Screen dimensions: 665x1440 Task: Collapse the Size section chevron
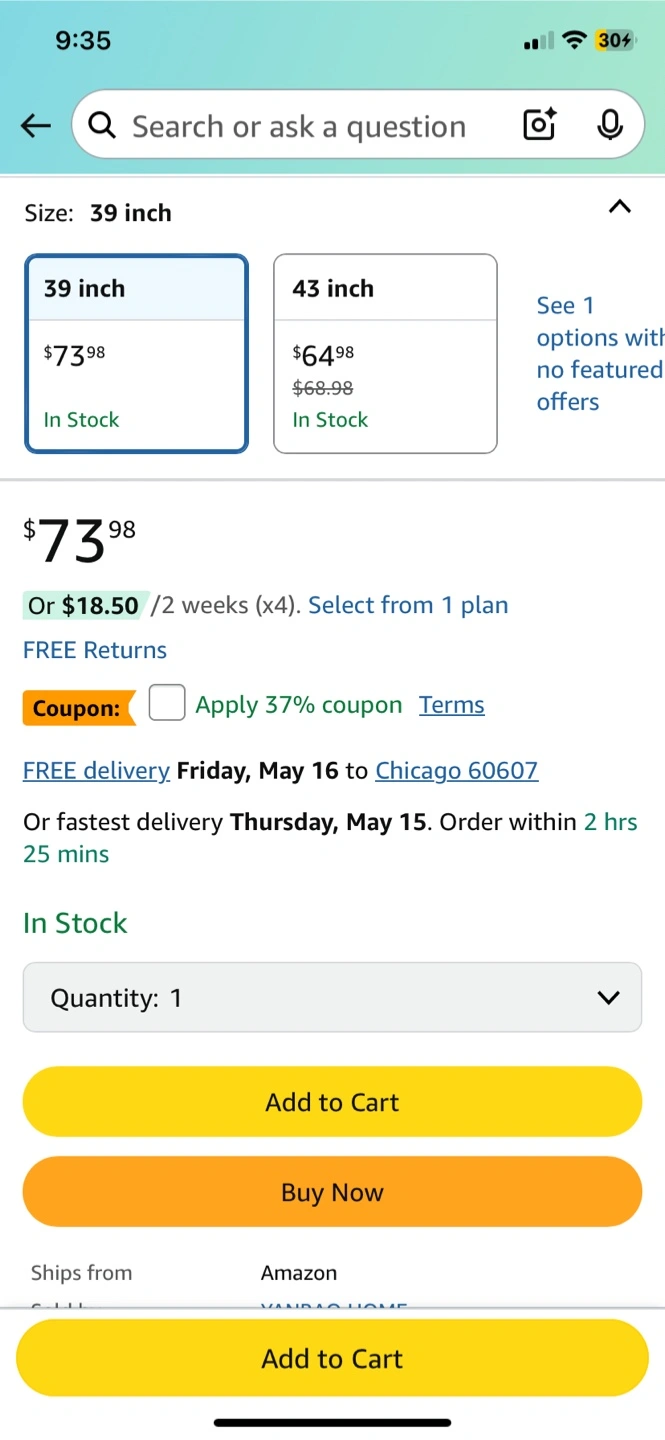click(620, 207)
